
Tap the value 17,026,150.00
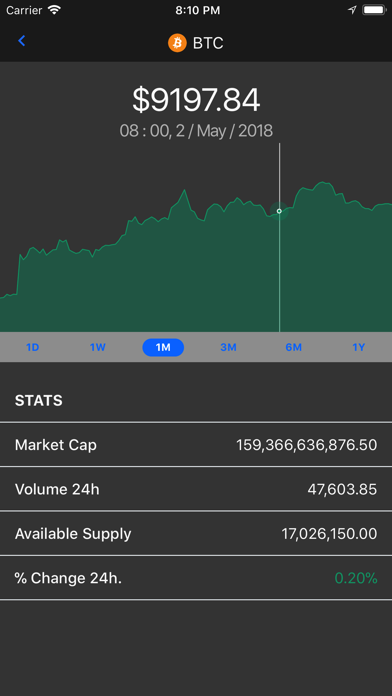[329, 534]
